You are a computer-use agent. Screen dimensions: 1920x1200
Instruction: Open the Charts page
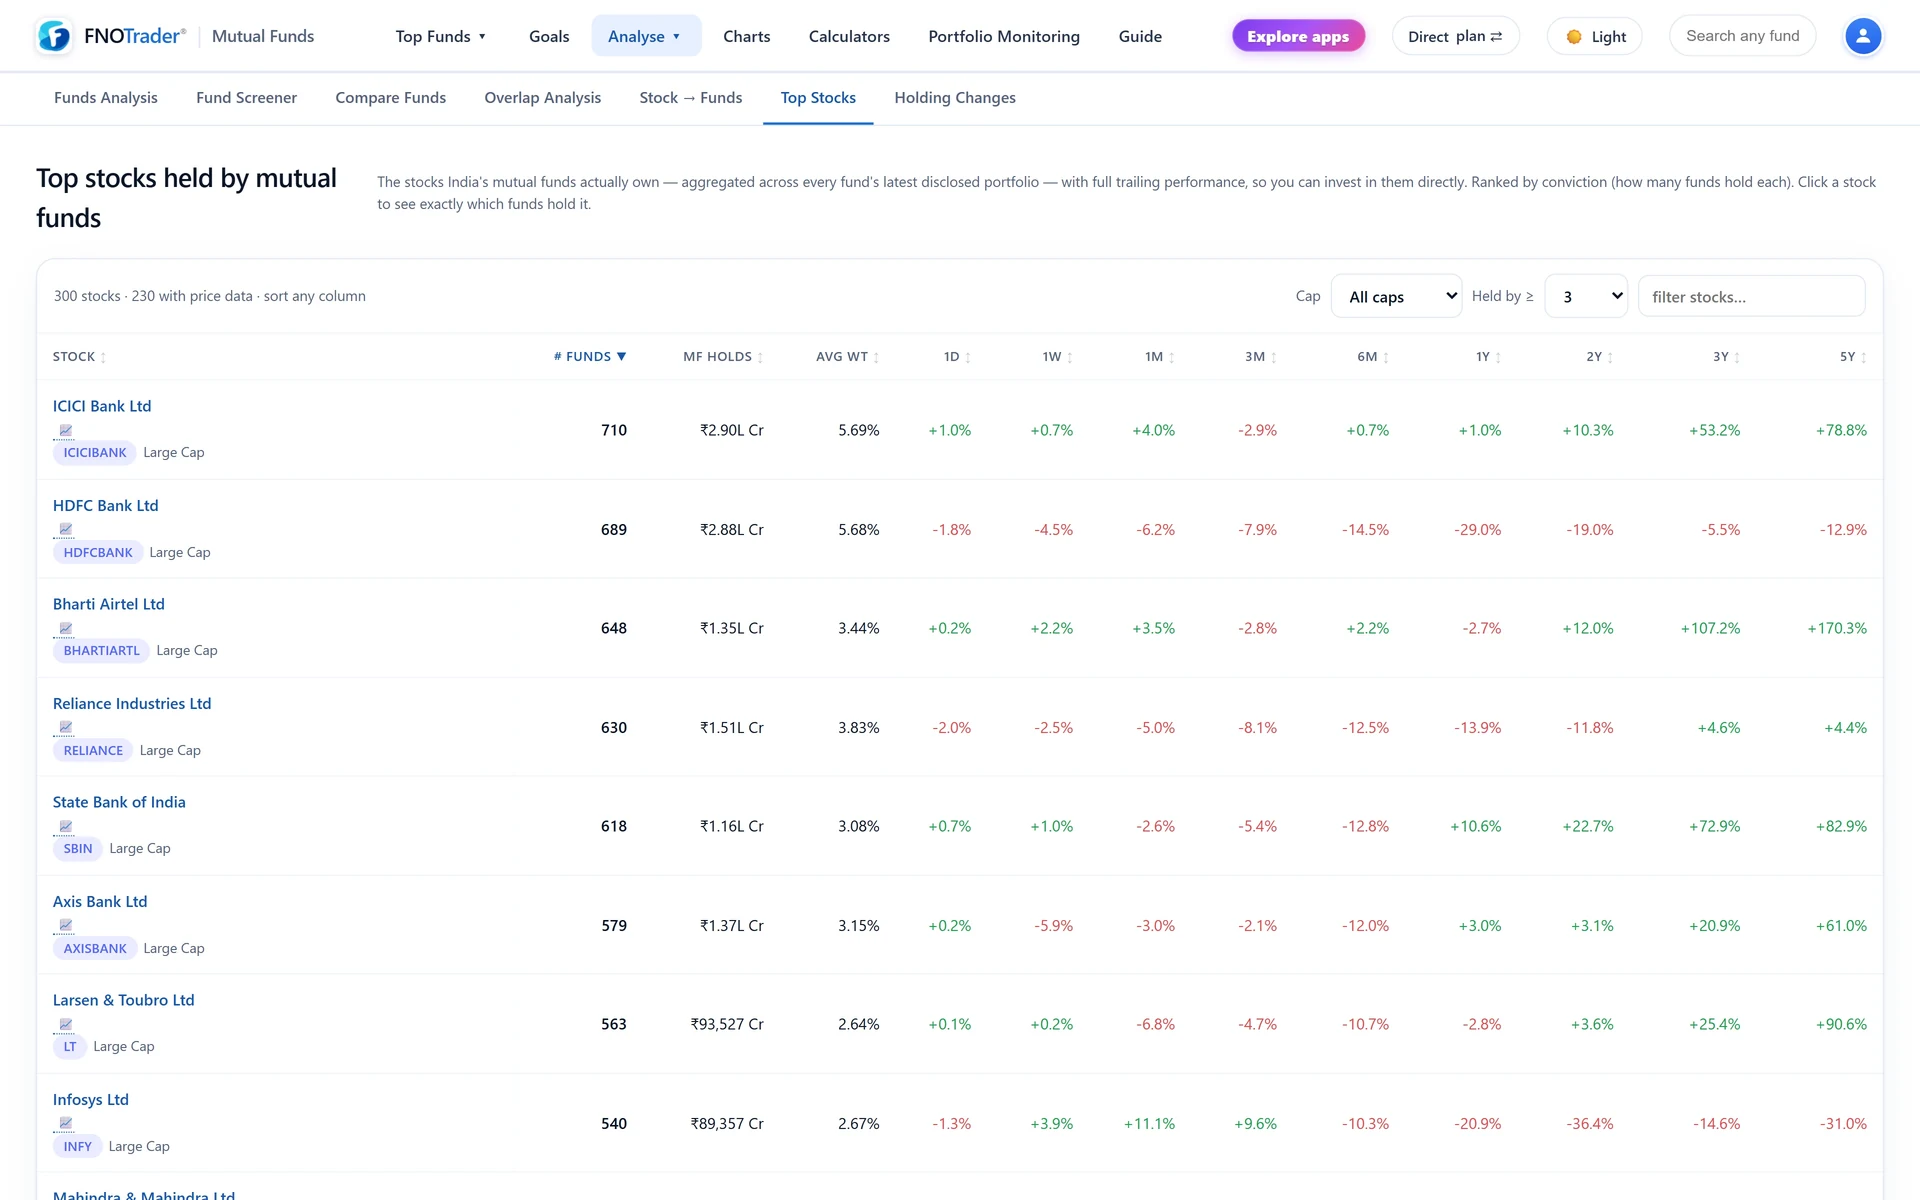pos(747,36)
